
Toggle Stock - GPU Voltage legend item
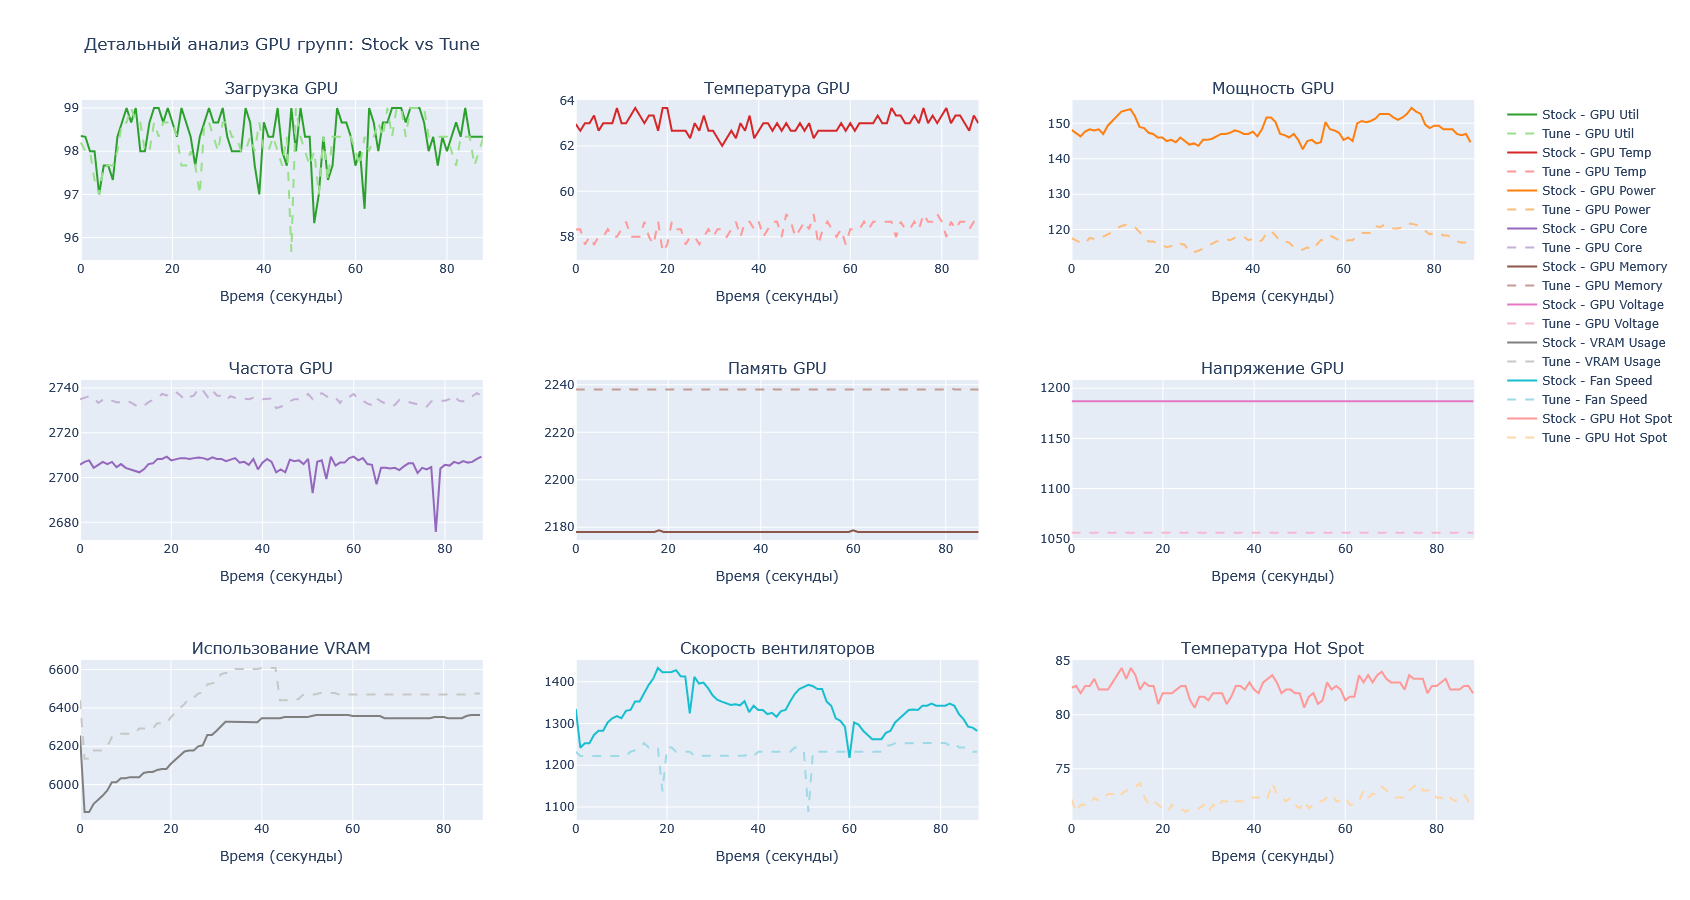(x=1602, y=305)
